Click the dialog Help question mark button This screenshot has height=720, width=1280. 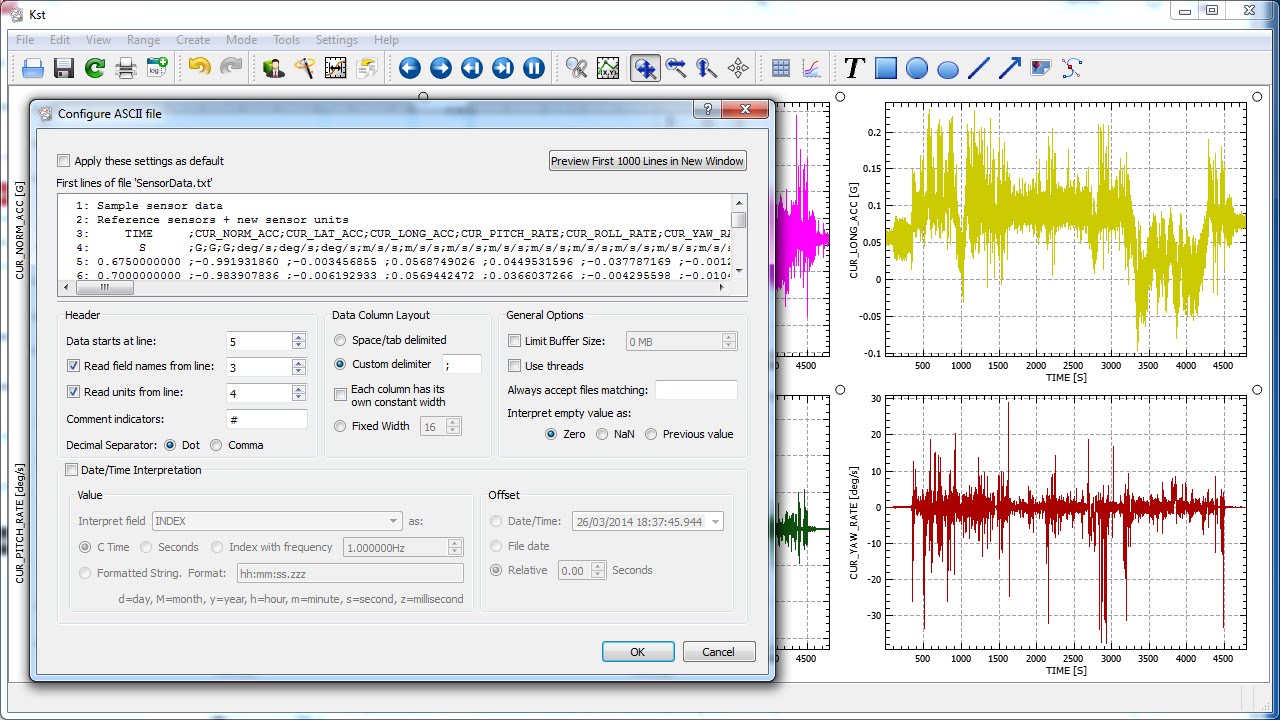(707, 110)
